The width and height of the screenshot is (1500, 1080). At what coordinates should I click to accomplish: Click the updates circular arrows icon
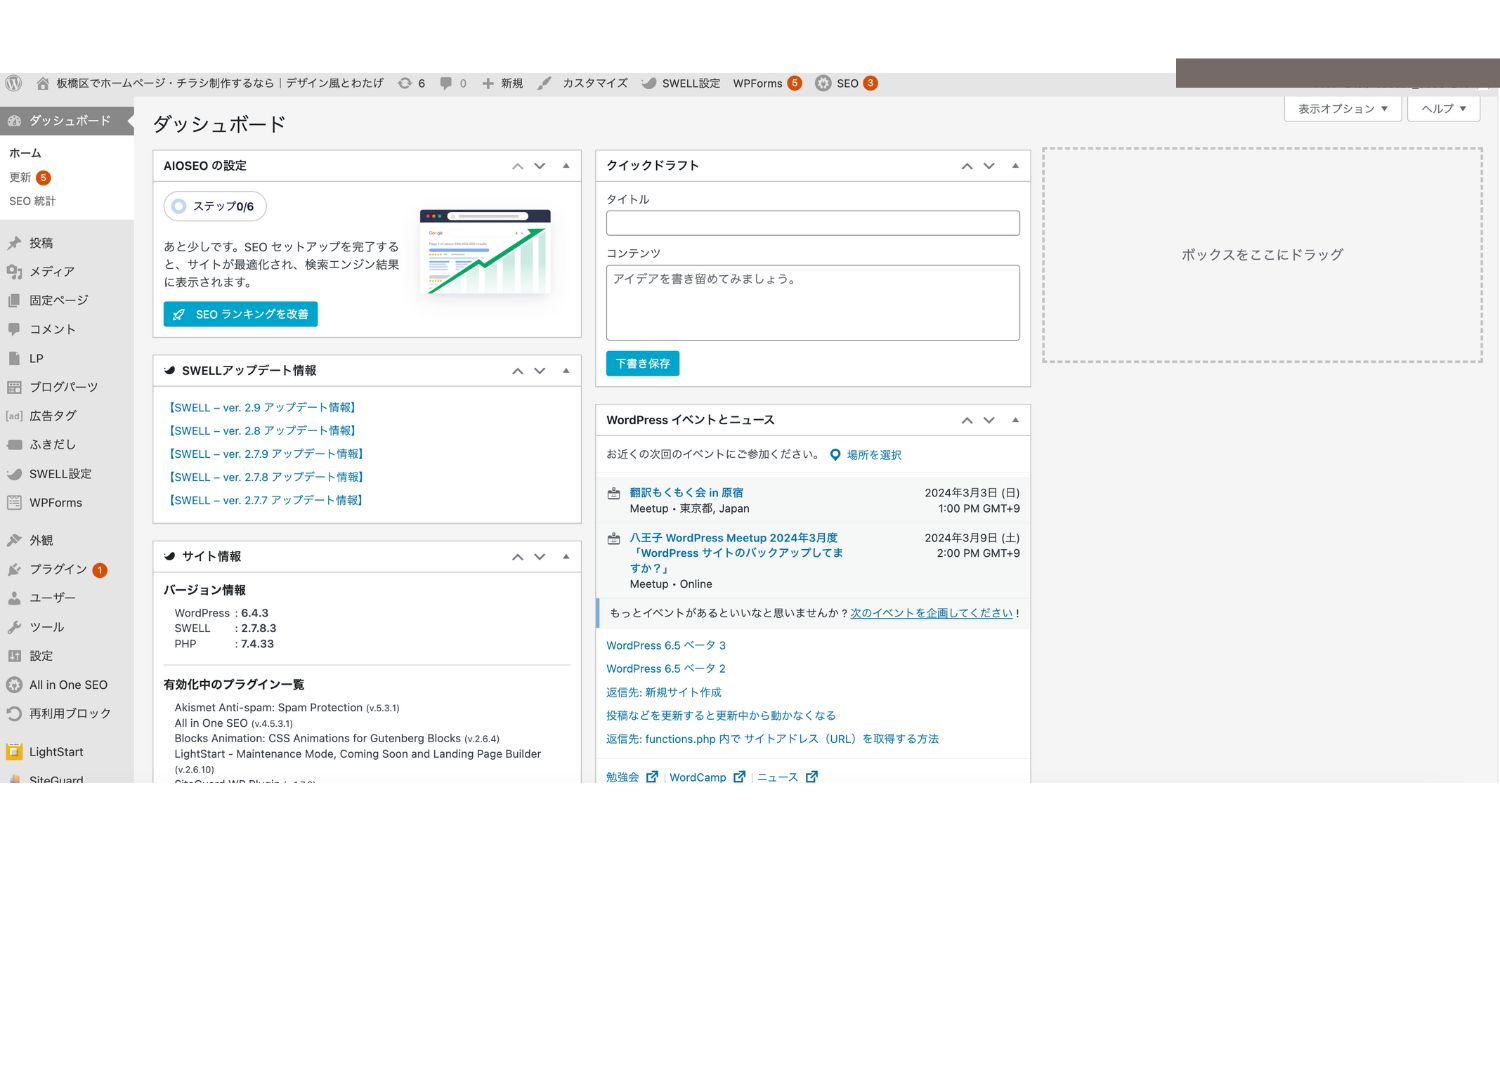coord(405,83)
